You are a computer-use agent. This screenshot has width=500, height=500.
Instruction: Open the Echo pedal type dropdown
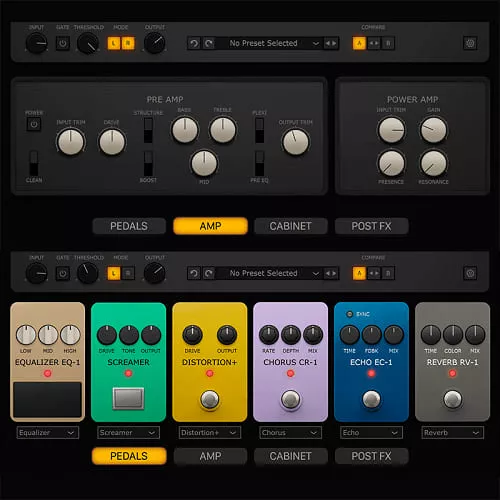[x=371, y=433]
